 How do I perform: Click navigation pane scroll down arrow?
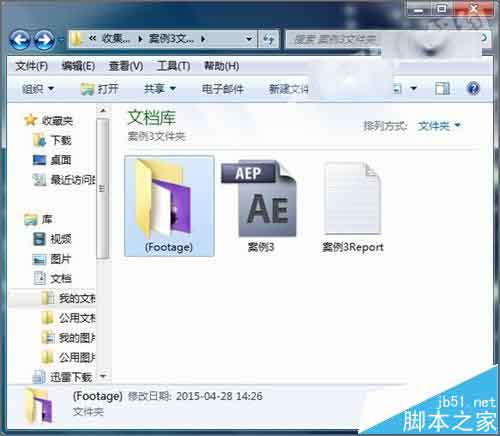(x=103, y=376)
